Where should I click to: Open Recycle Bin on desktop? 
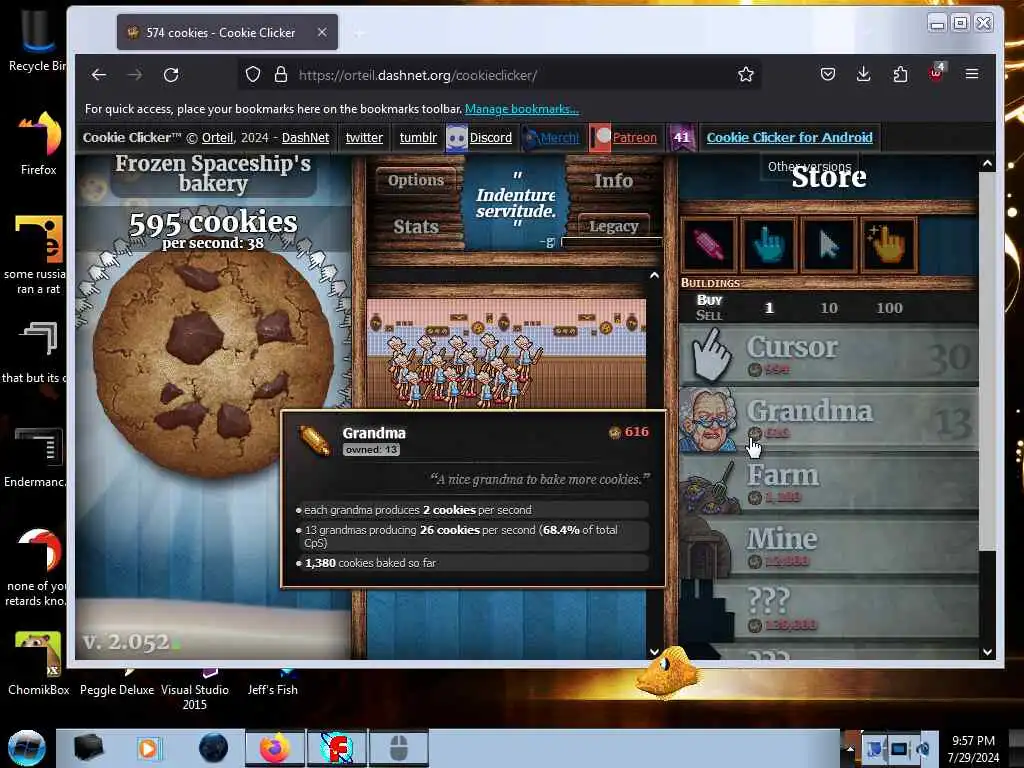pyautogui.click(x=37, y=40)
